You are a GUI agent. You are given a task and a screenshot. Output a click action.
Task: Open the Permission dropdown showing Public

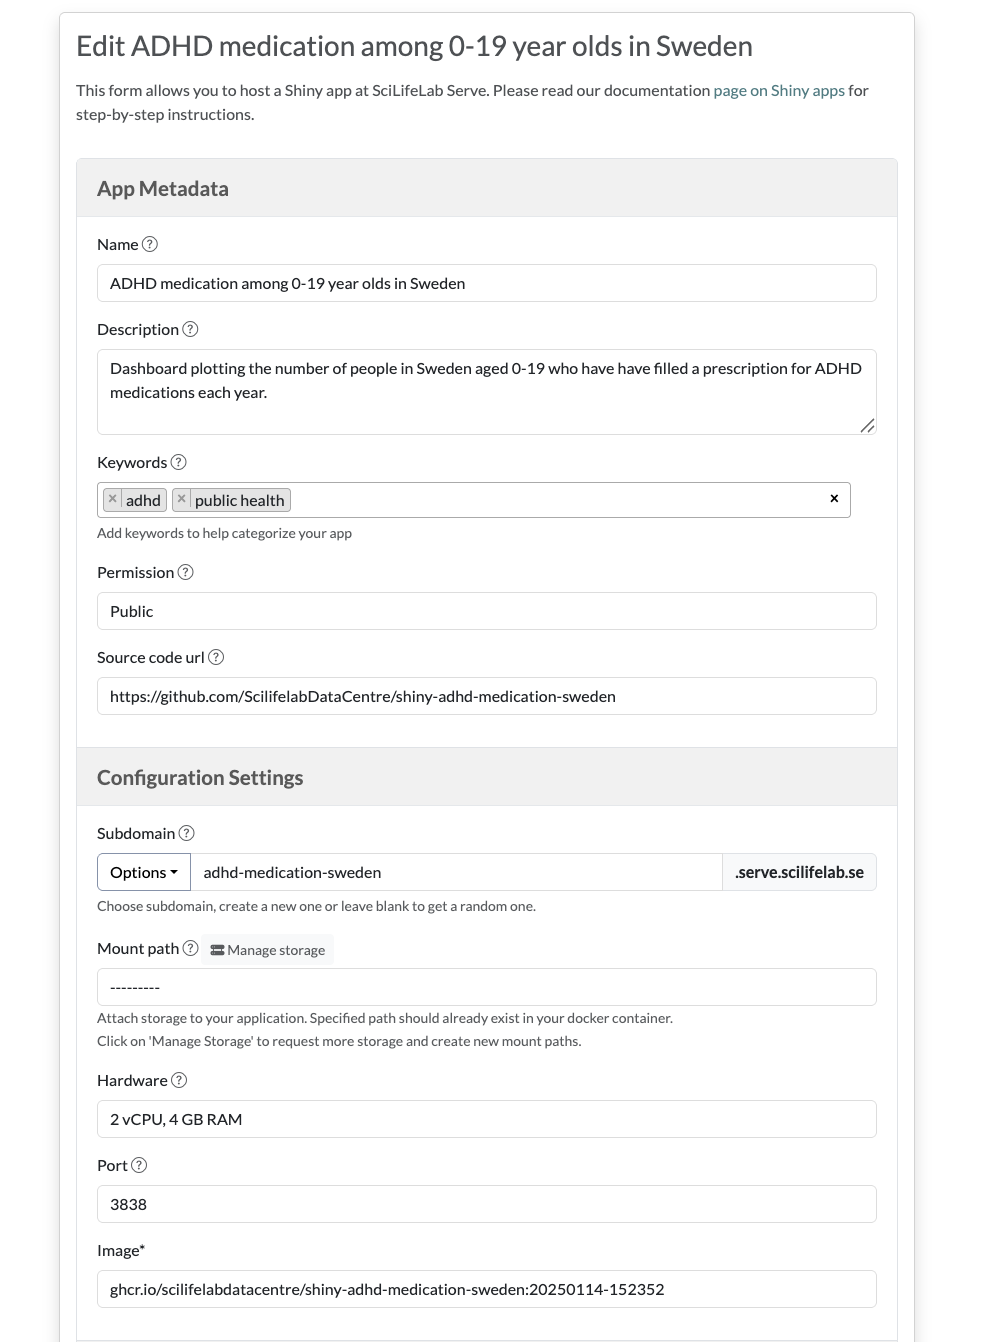[486, 611]
